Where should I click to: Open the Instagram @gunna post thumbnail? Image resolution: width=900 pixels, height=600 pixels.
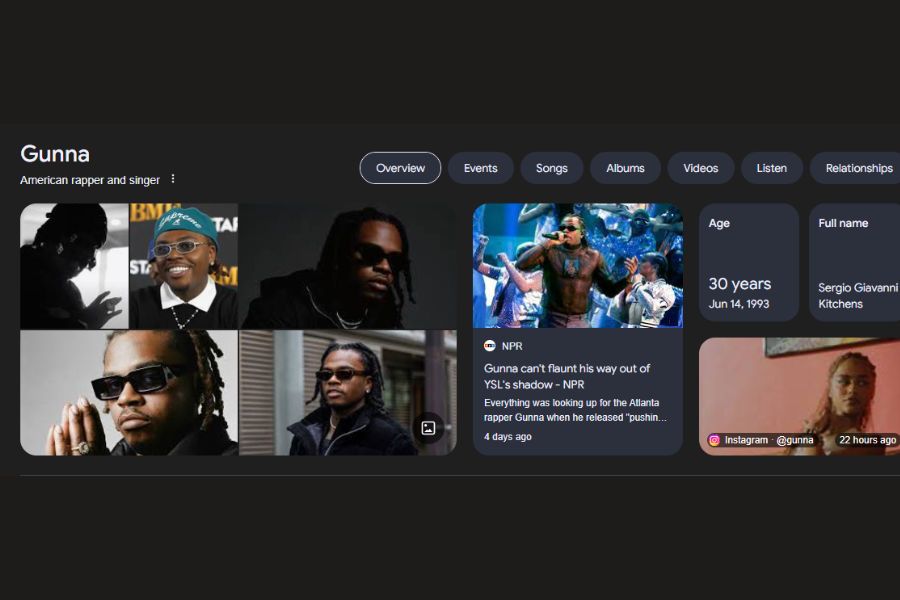point(800,397)
